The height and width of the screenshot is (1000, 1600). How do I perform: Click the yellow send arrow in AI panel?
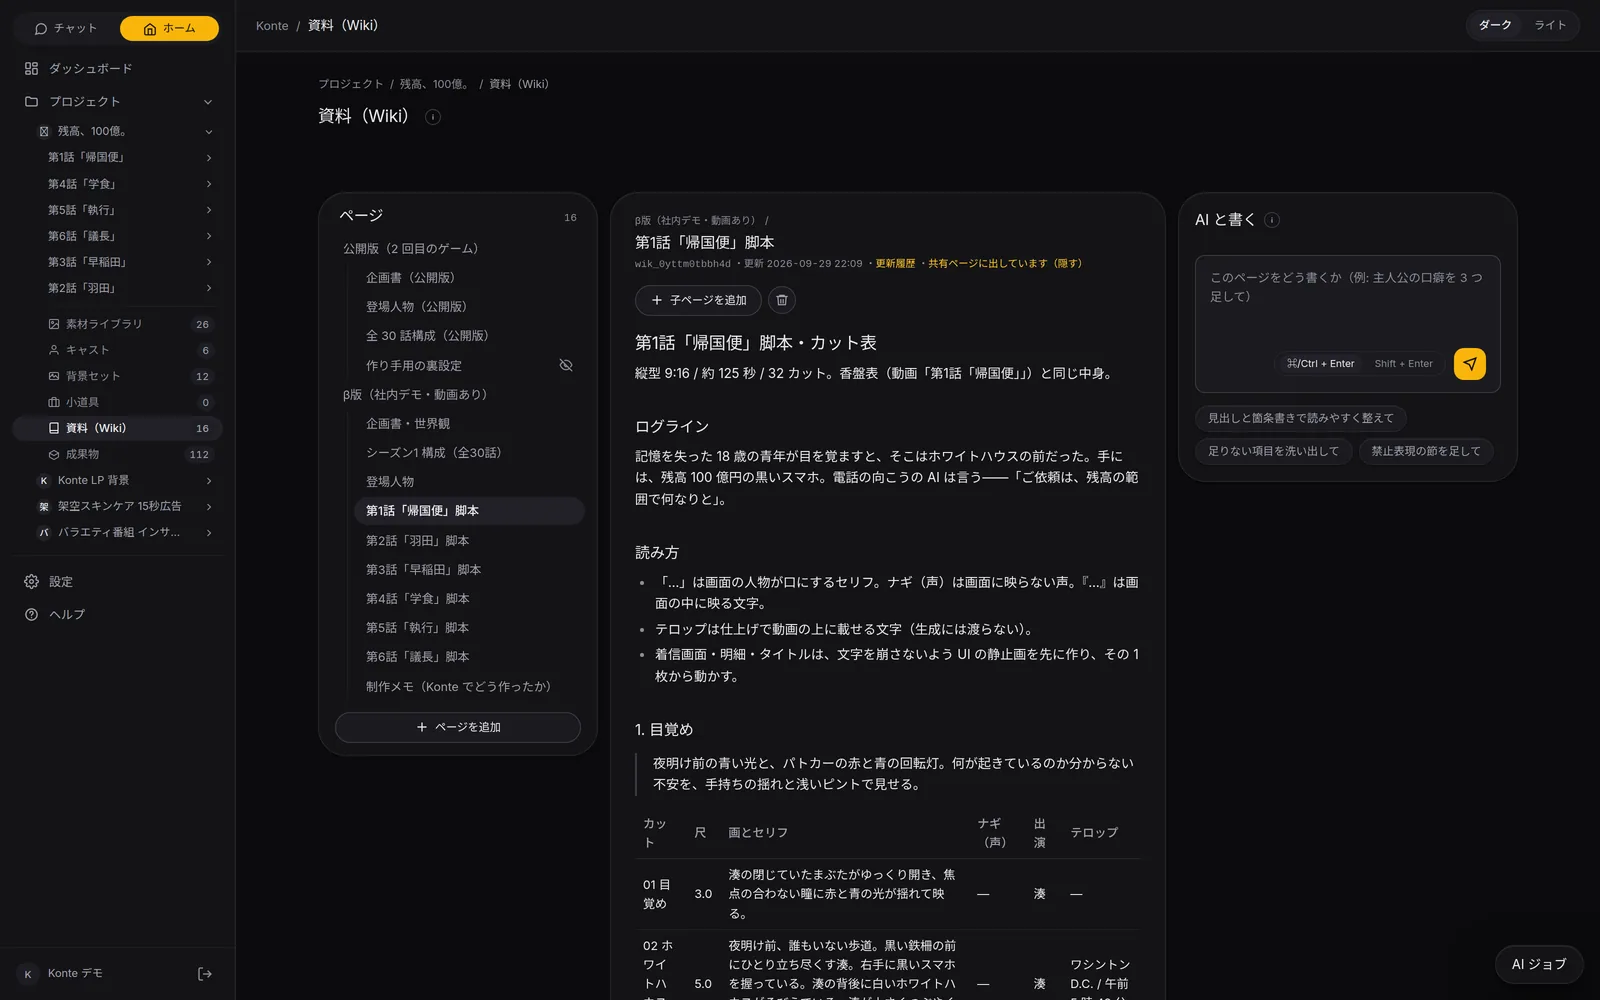point(1469,364)
